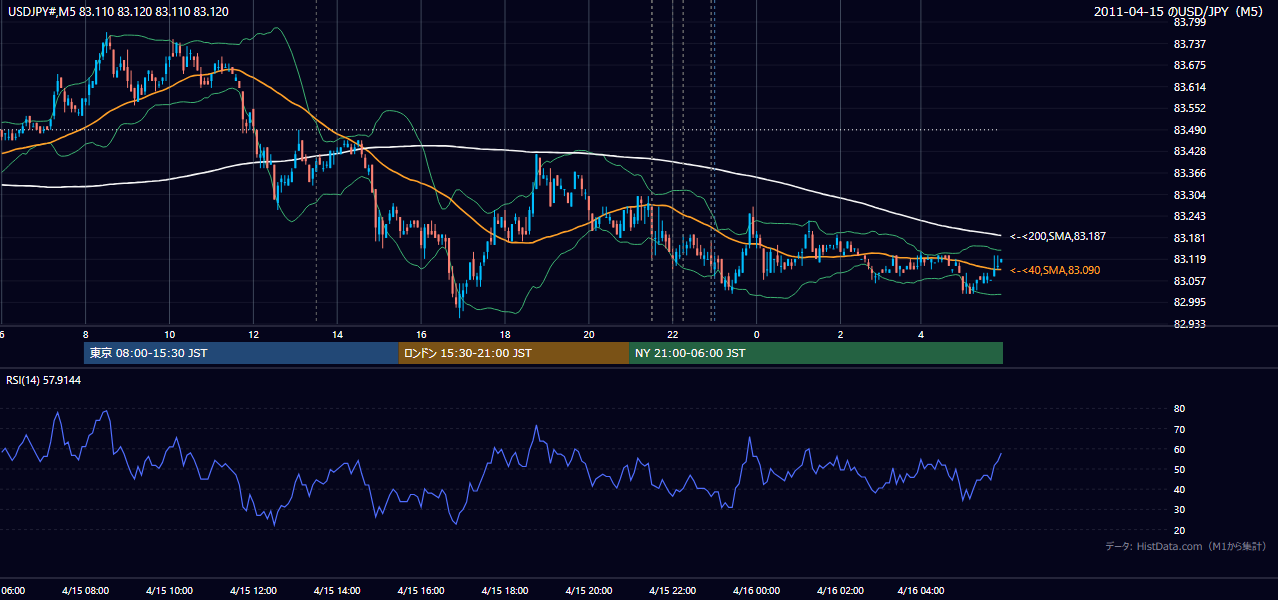
Task: Click hour tick 10 under price chart
Action: 169,335
